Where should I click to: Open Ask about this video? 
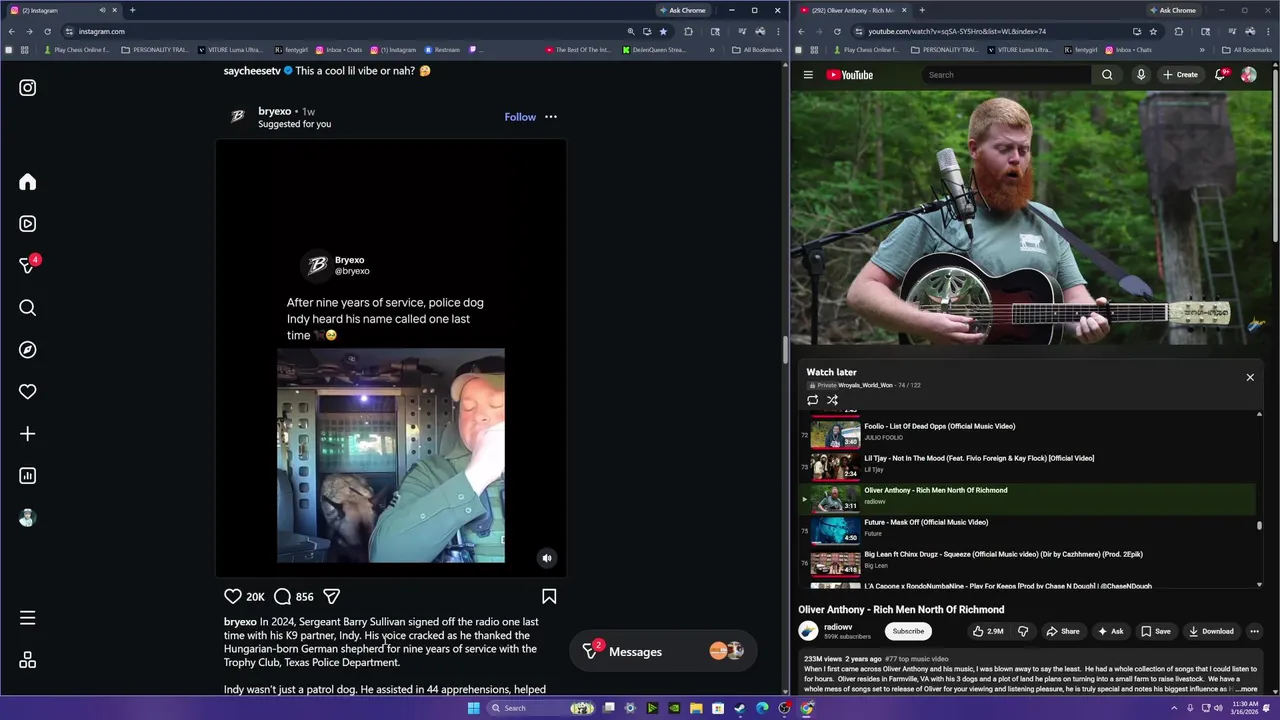click(1111, 631)
